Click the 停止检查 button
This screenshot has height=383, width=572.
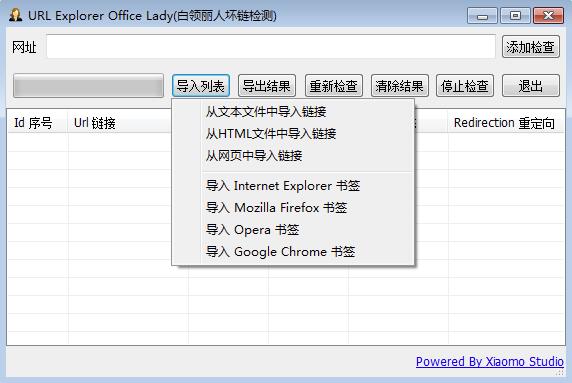tap(465, 86)
